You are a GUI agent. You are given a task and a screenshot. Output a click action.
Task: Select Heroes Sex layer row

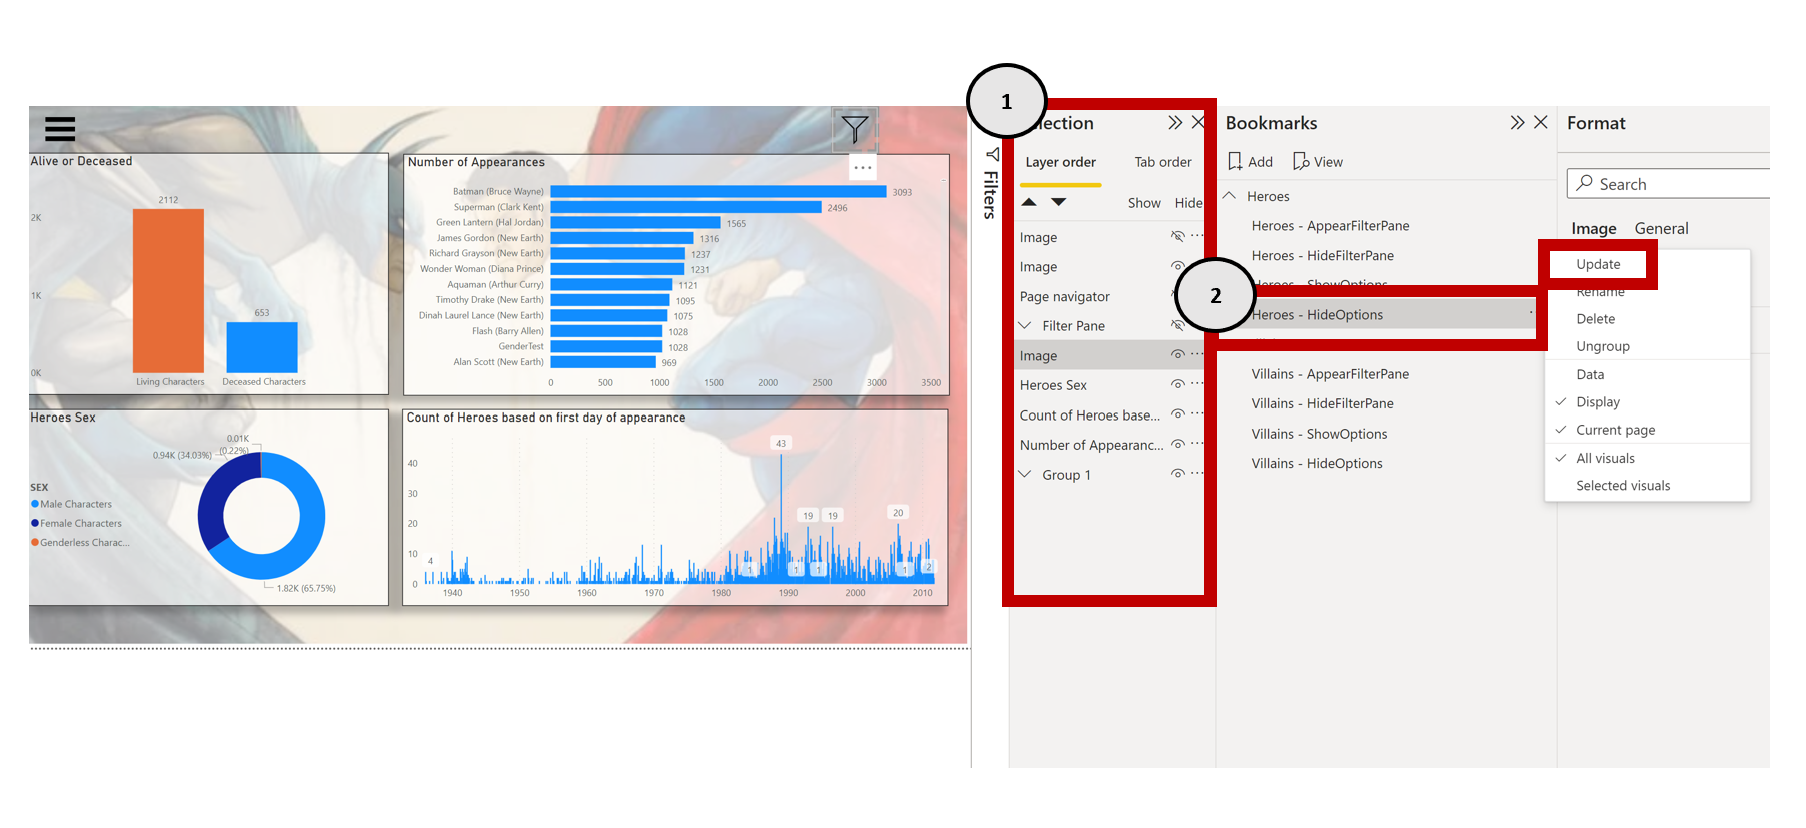(1109, 385)
